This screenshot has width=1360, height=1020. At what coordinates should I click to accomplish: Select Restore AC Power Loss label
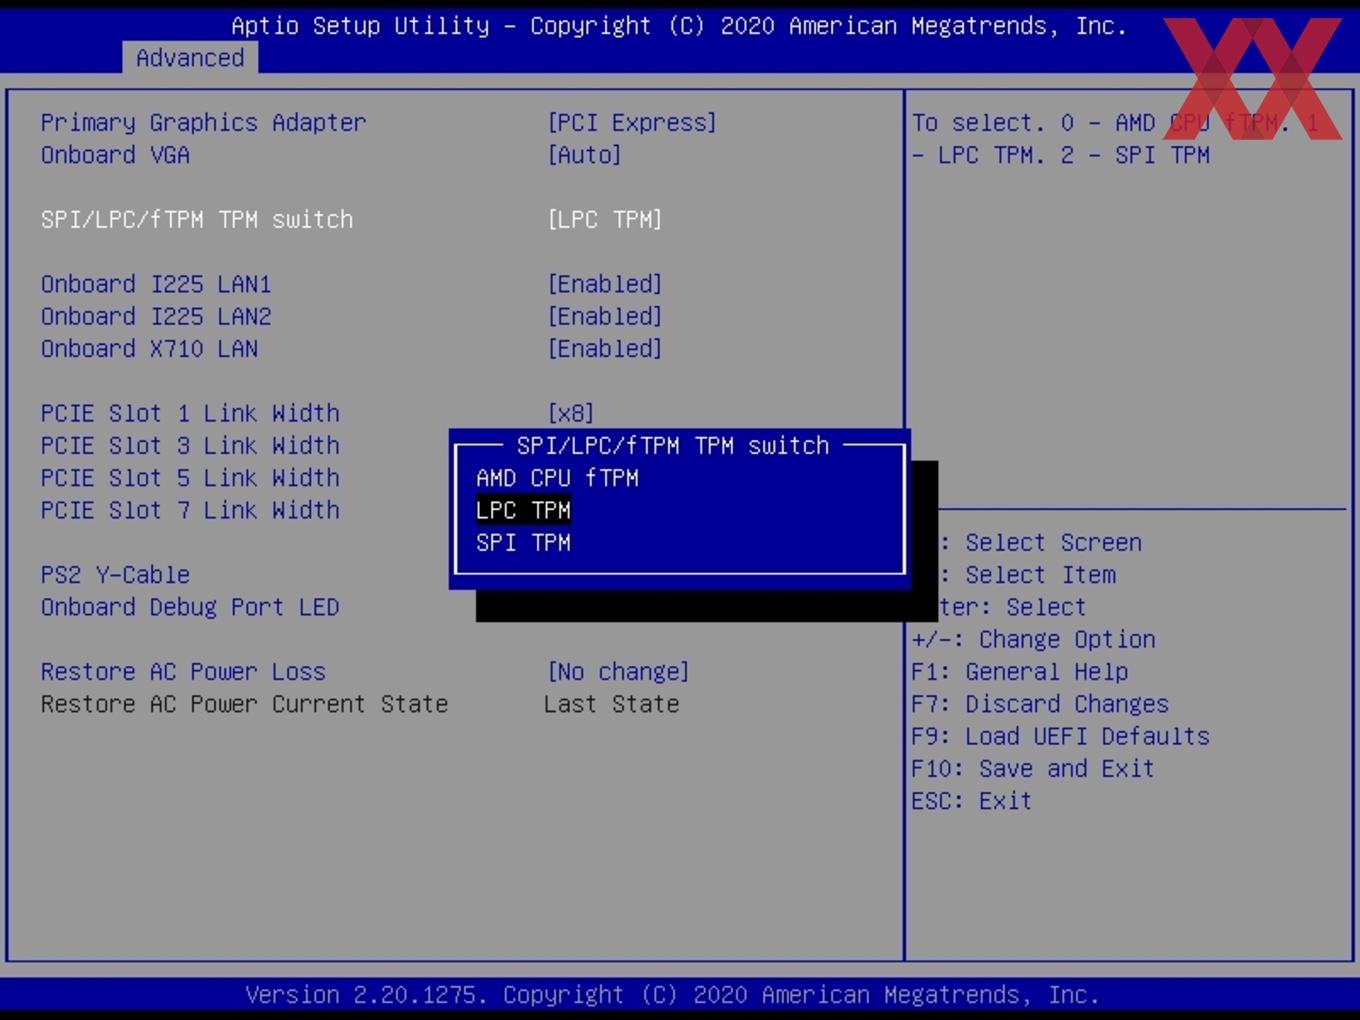pyautogui.click(x=183, y=672)
